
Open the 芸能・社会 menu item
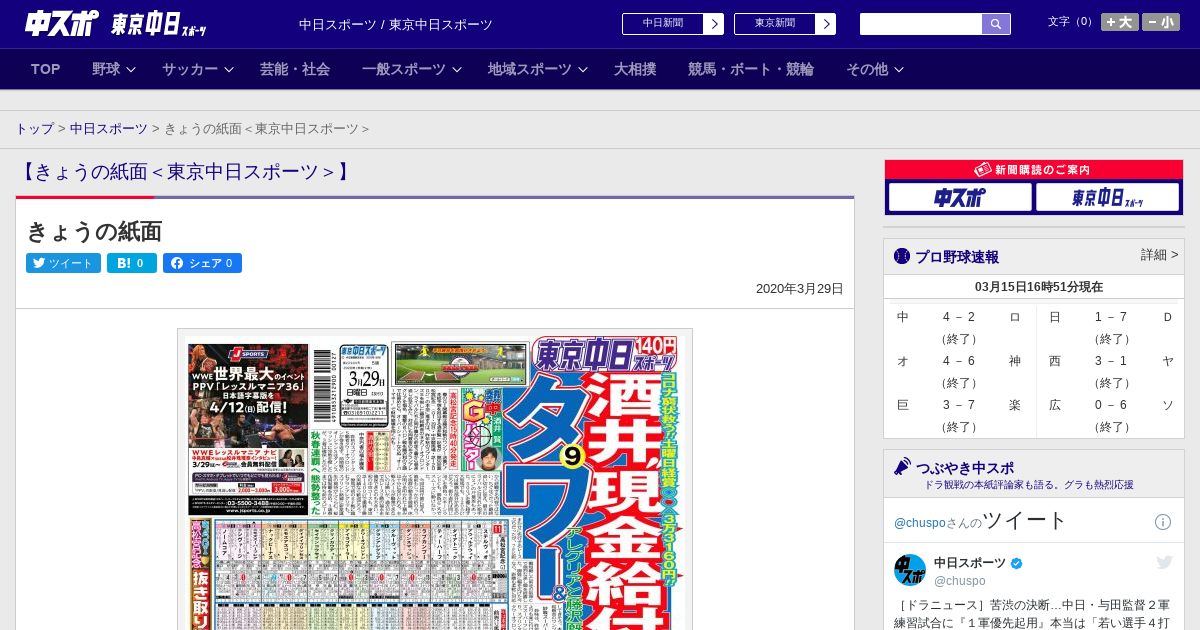(x=295, y=69)
